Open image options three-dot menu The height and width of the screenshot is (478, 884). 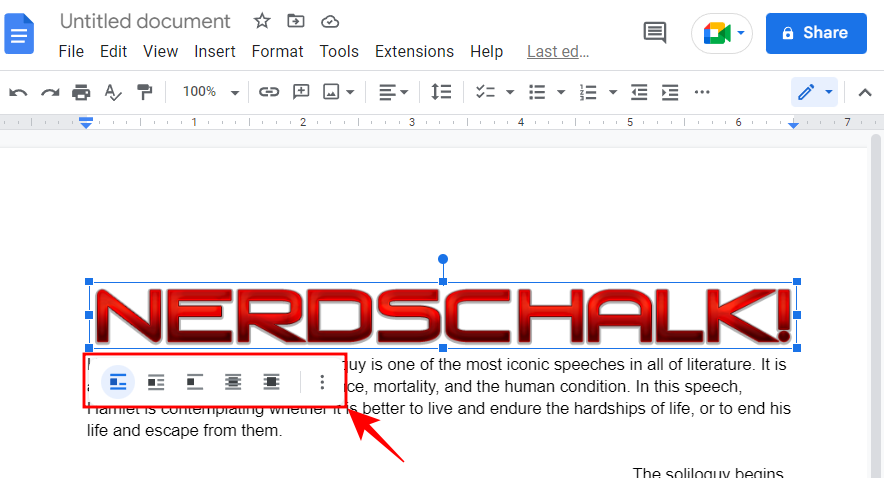[322, 382]
